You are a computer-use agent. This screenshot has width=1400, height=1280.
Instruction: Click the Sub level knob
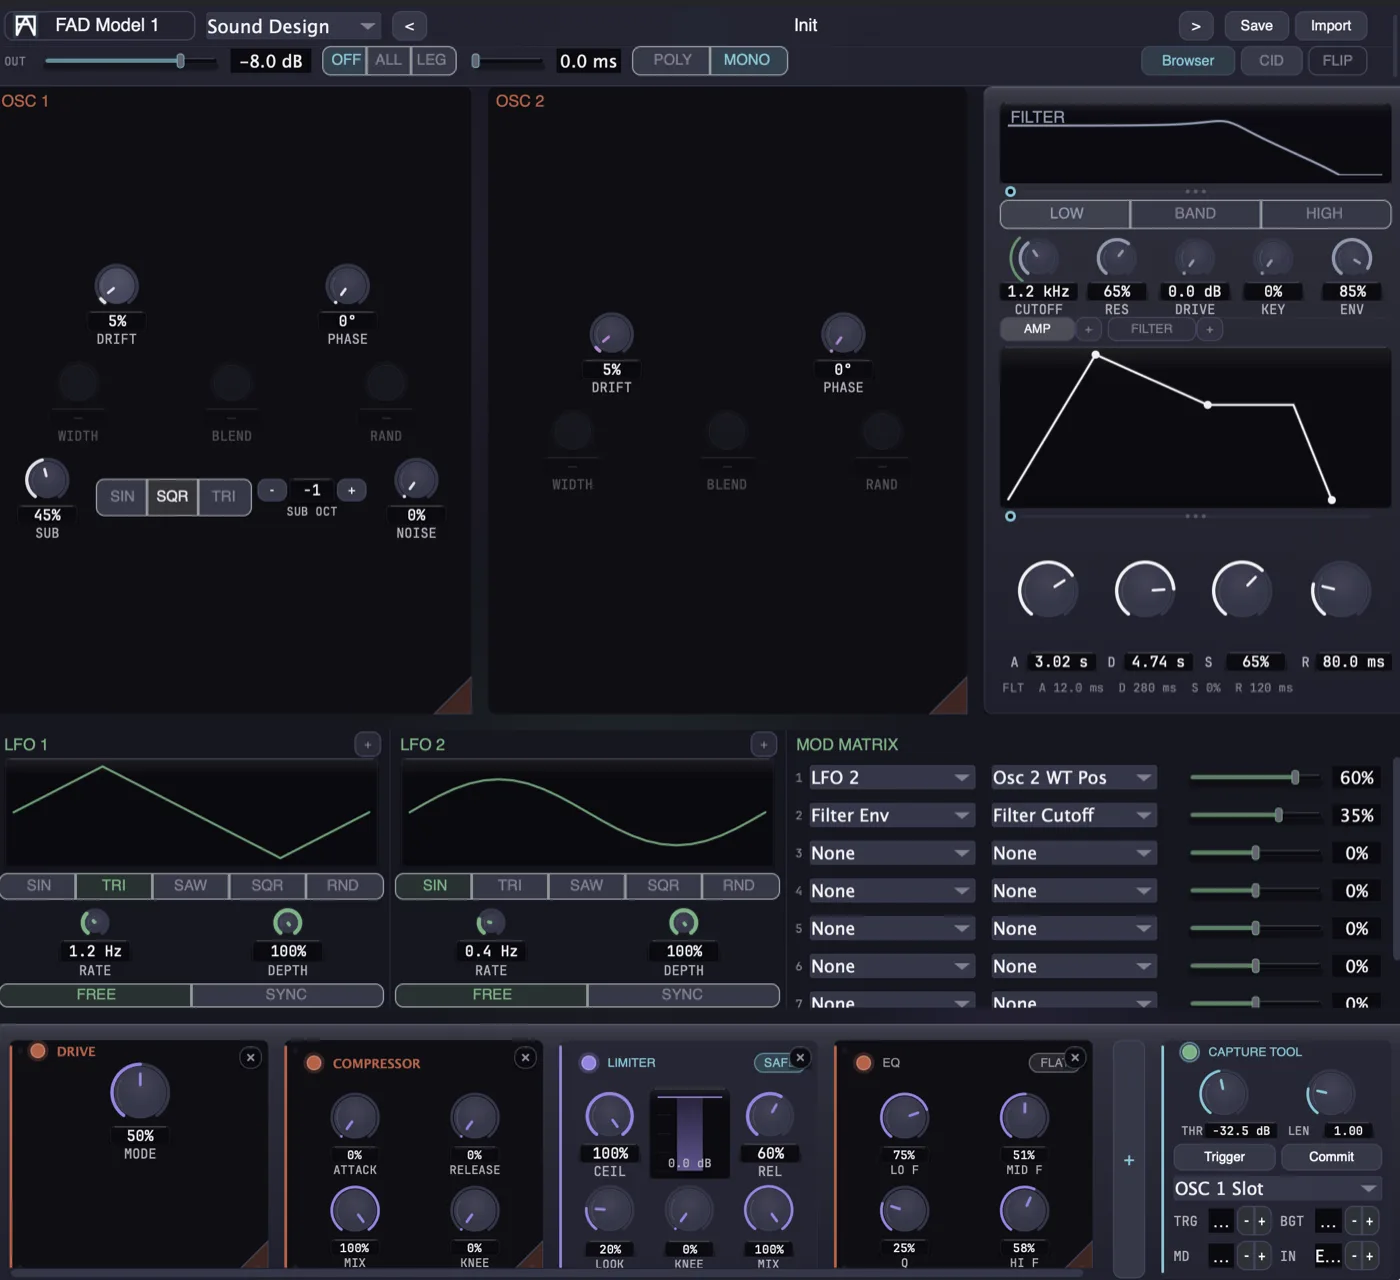[x=47, y=480]
